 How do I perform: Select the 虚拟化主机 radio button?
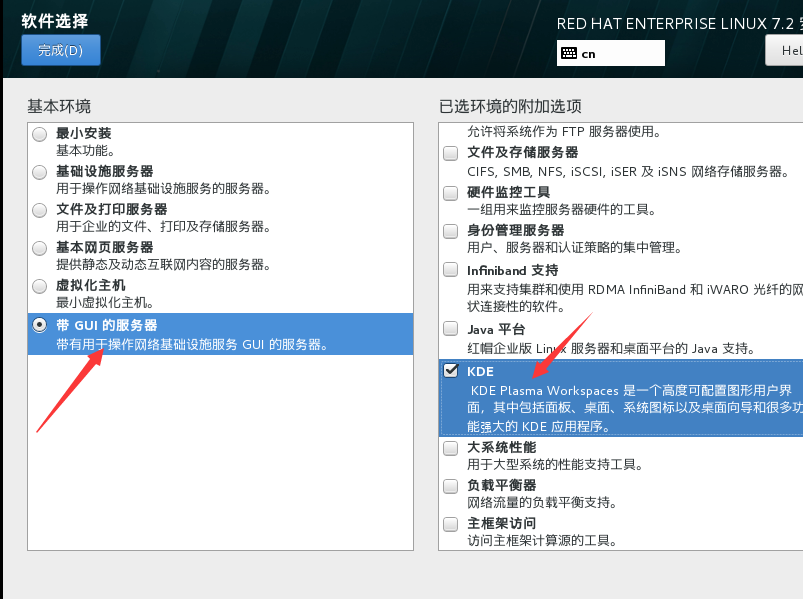click(x=39, y=286)
